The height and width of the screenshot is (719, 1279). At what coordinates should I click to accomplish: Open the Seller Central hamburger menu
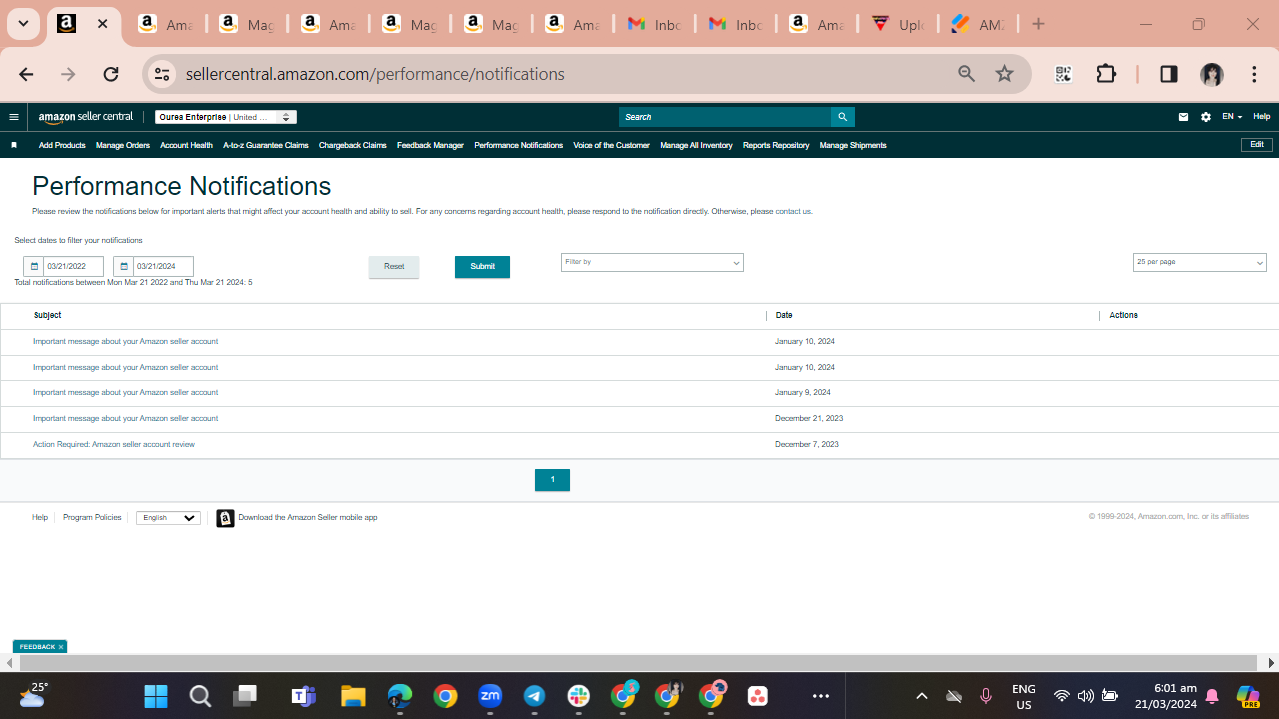pyautogui.click(x=14, y=117)
